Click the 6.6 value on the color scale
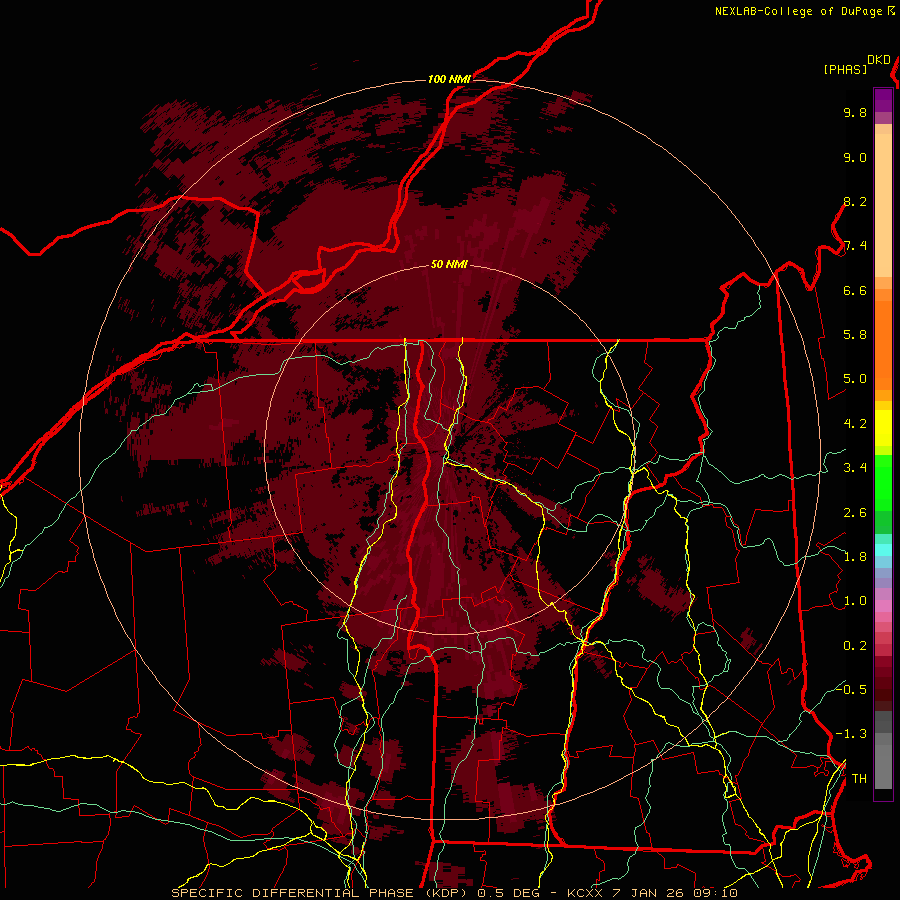This screenshot has height=900, width=900. click(x=855, y=290)
